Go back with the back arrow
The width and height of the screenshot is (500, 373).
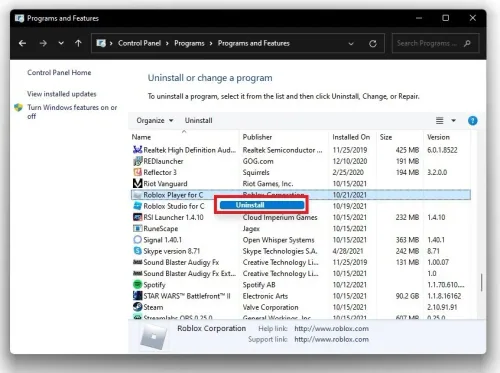[22, 43]
